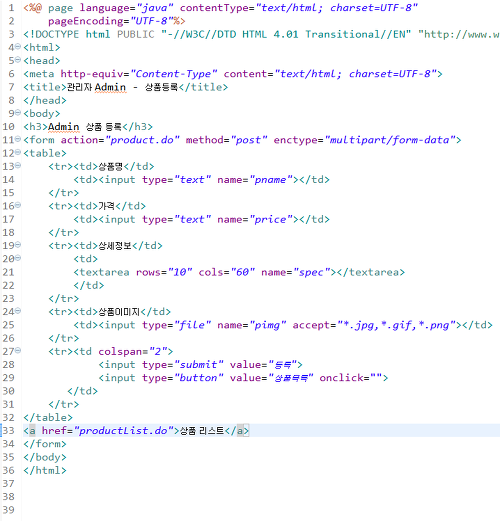Image resolution: width=500 pixels, height=521 pixels.
Task: Collapse the fold marker on line 24
Action: point(18,311)
